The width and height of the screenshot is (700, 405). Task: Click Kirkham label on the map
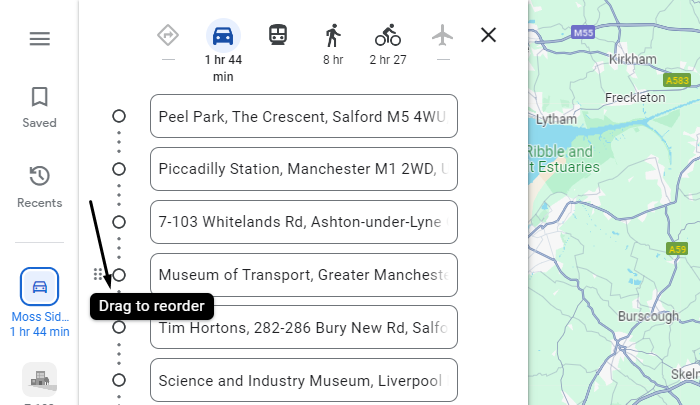tap(633, 59)
